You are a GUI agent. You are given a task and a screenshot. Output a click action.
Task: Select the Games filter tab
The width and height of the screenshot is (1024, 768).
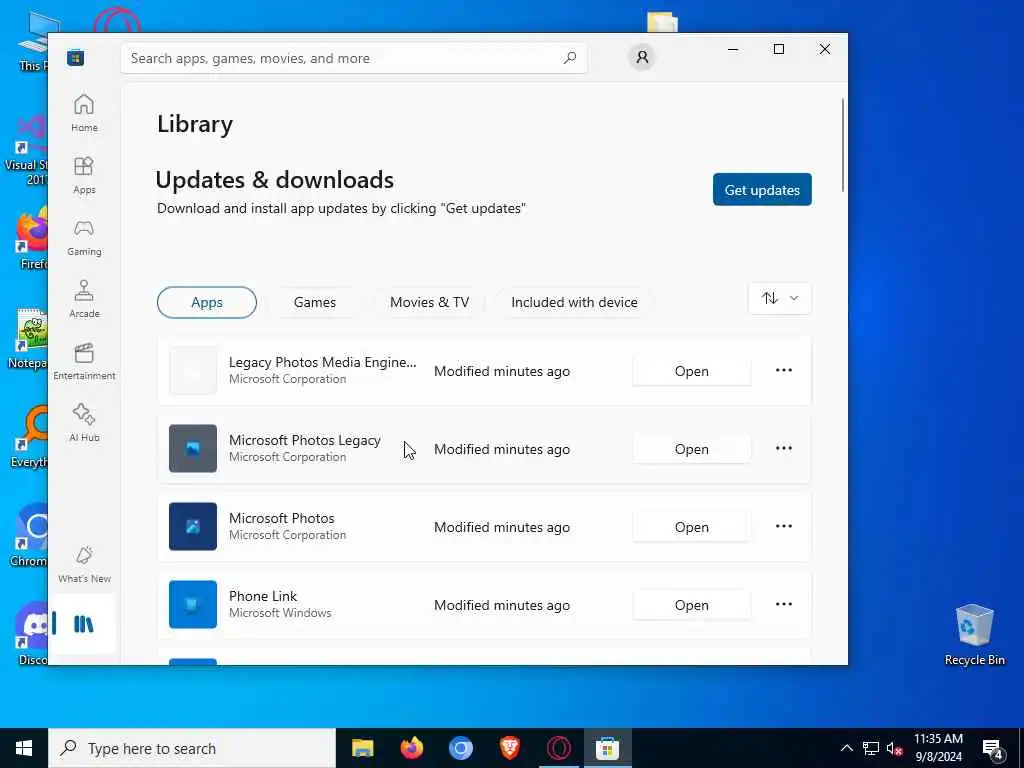point(315,302)
